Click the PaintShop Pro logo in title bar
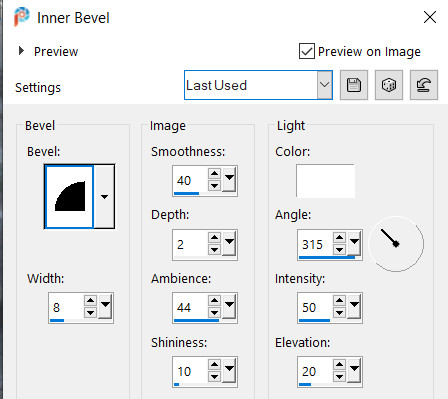The image size is (448, 399). pos(21,17)
